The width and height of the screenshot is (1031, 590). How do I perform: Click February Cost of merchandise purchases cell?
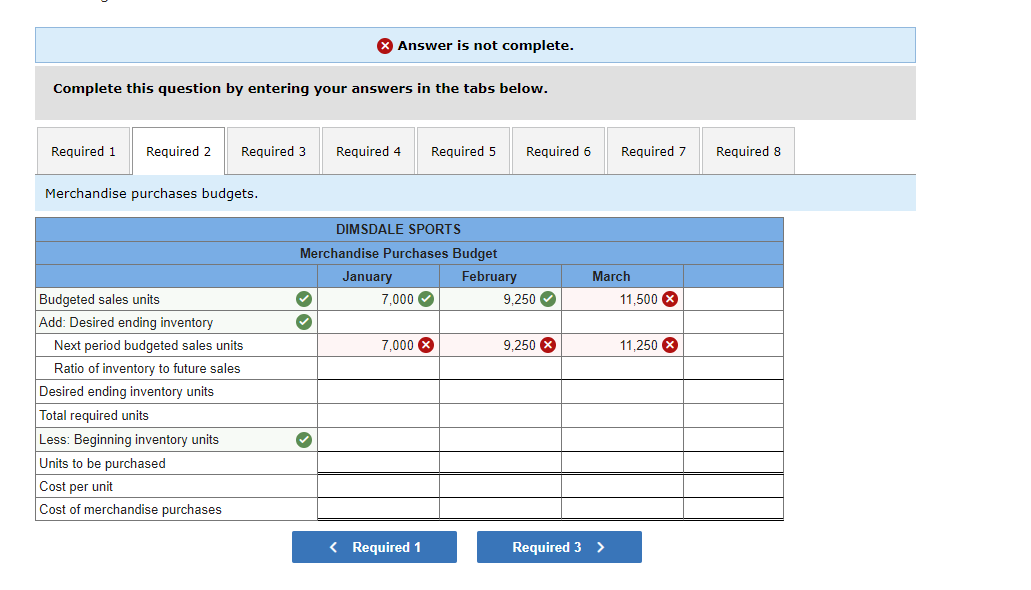[500, 509]
